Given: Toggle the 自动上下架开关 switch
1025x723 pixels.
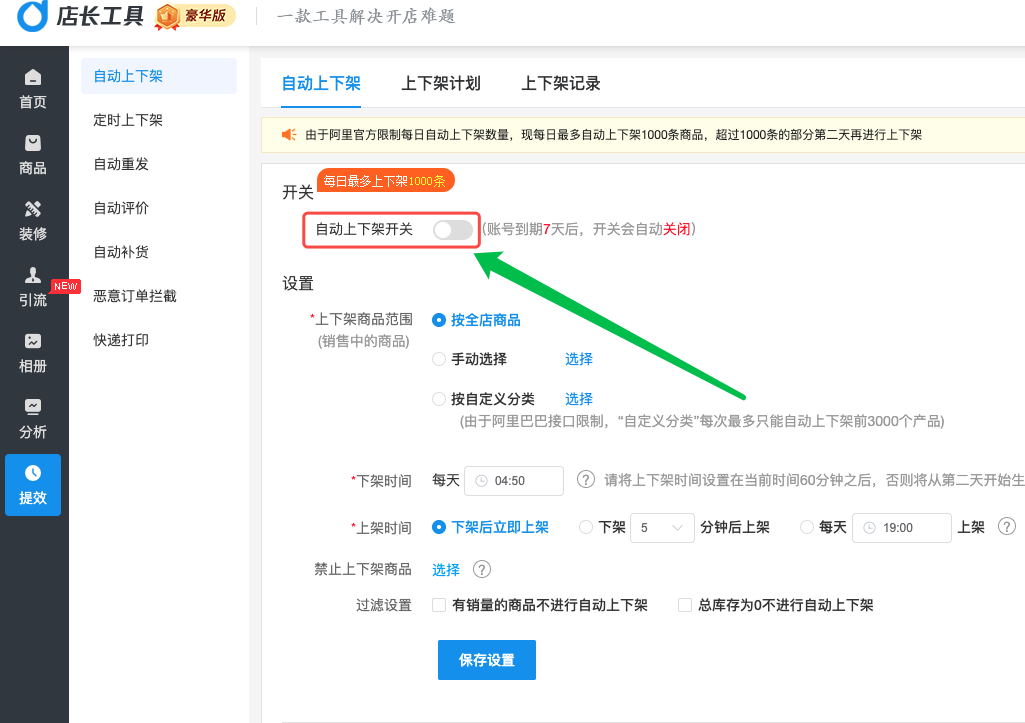Looking at the screenshot, I should (x=453, y=229).
